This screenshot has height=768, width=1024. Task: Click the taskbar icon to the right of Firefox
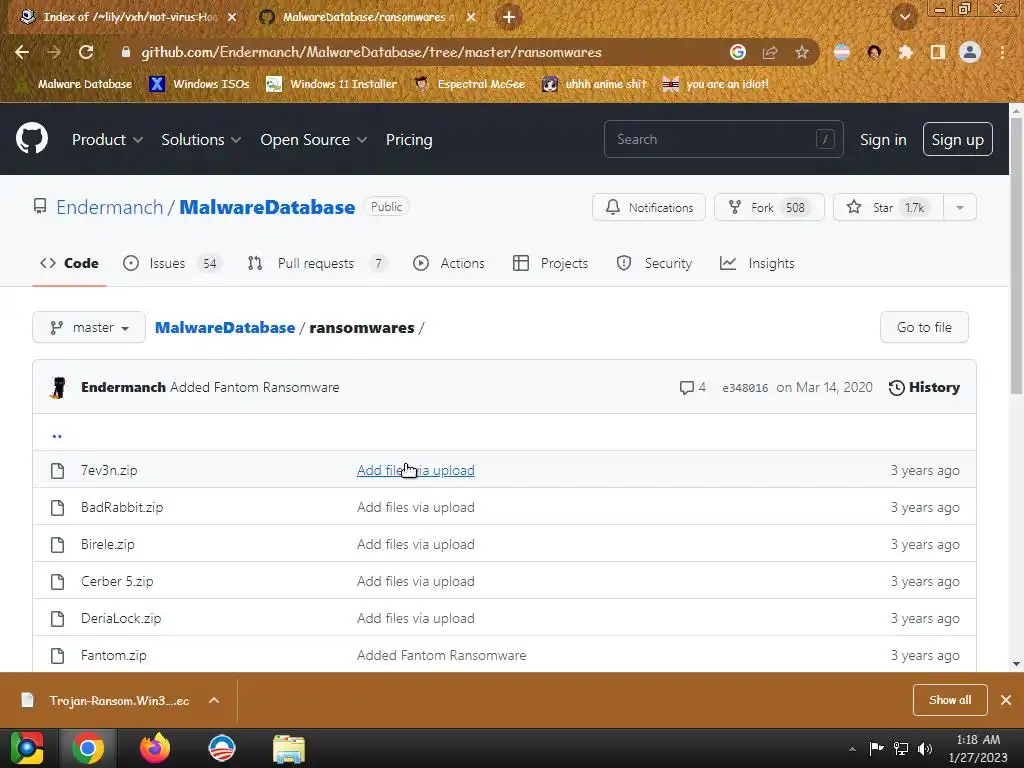tap(222, 748)
